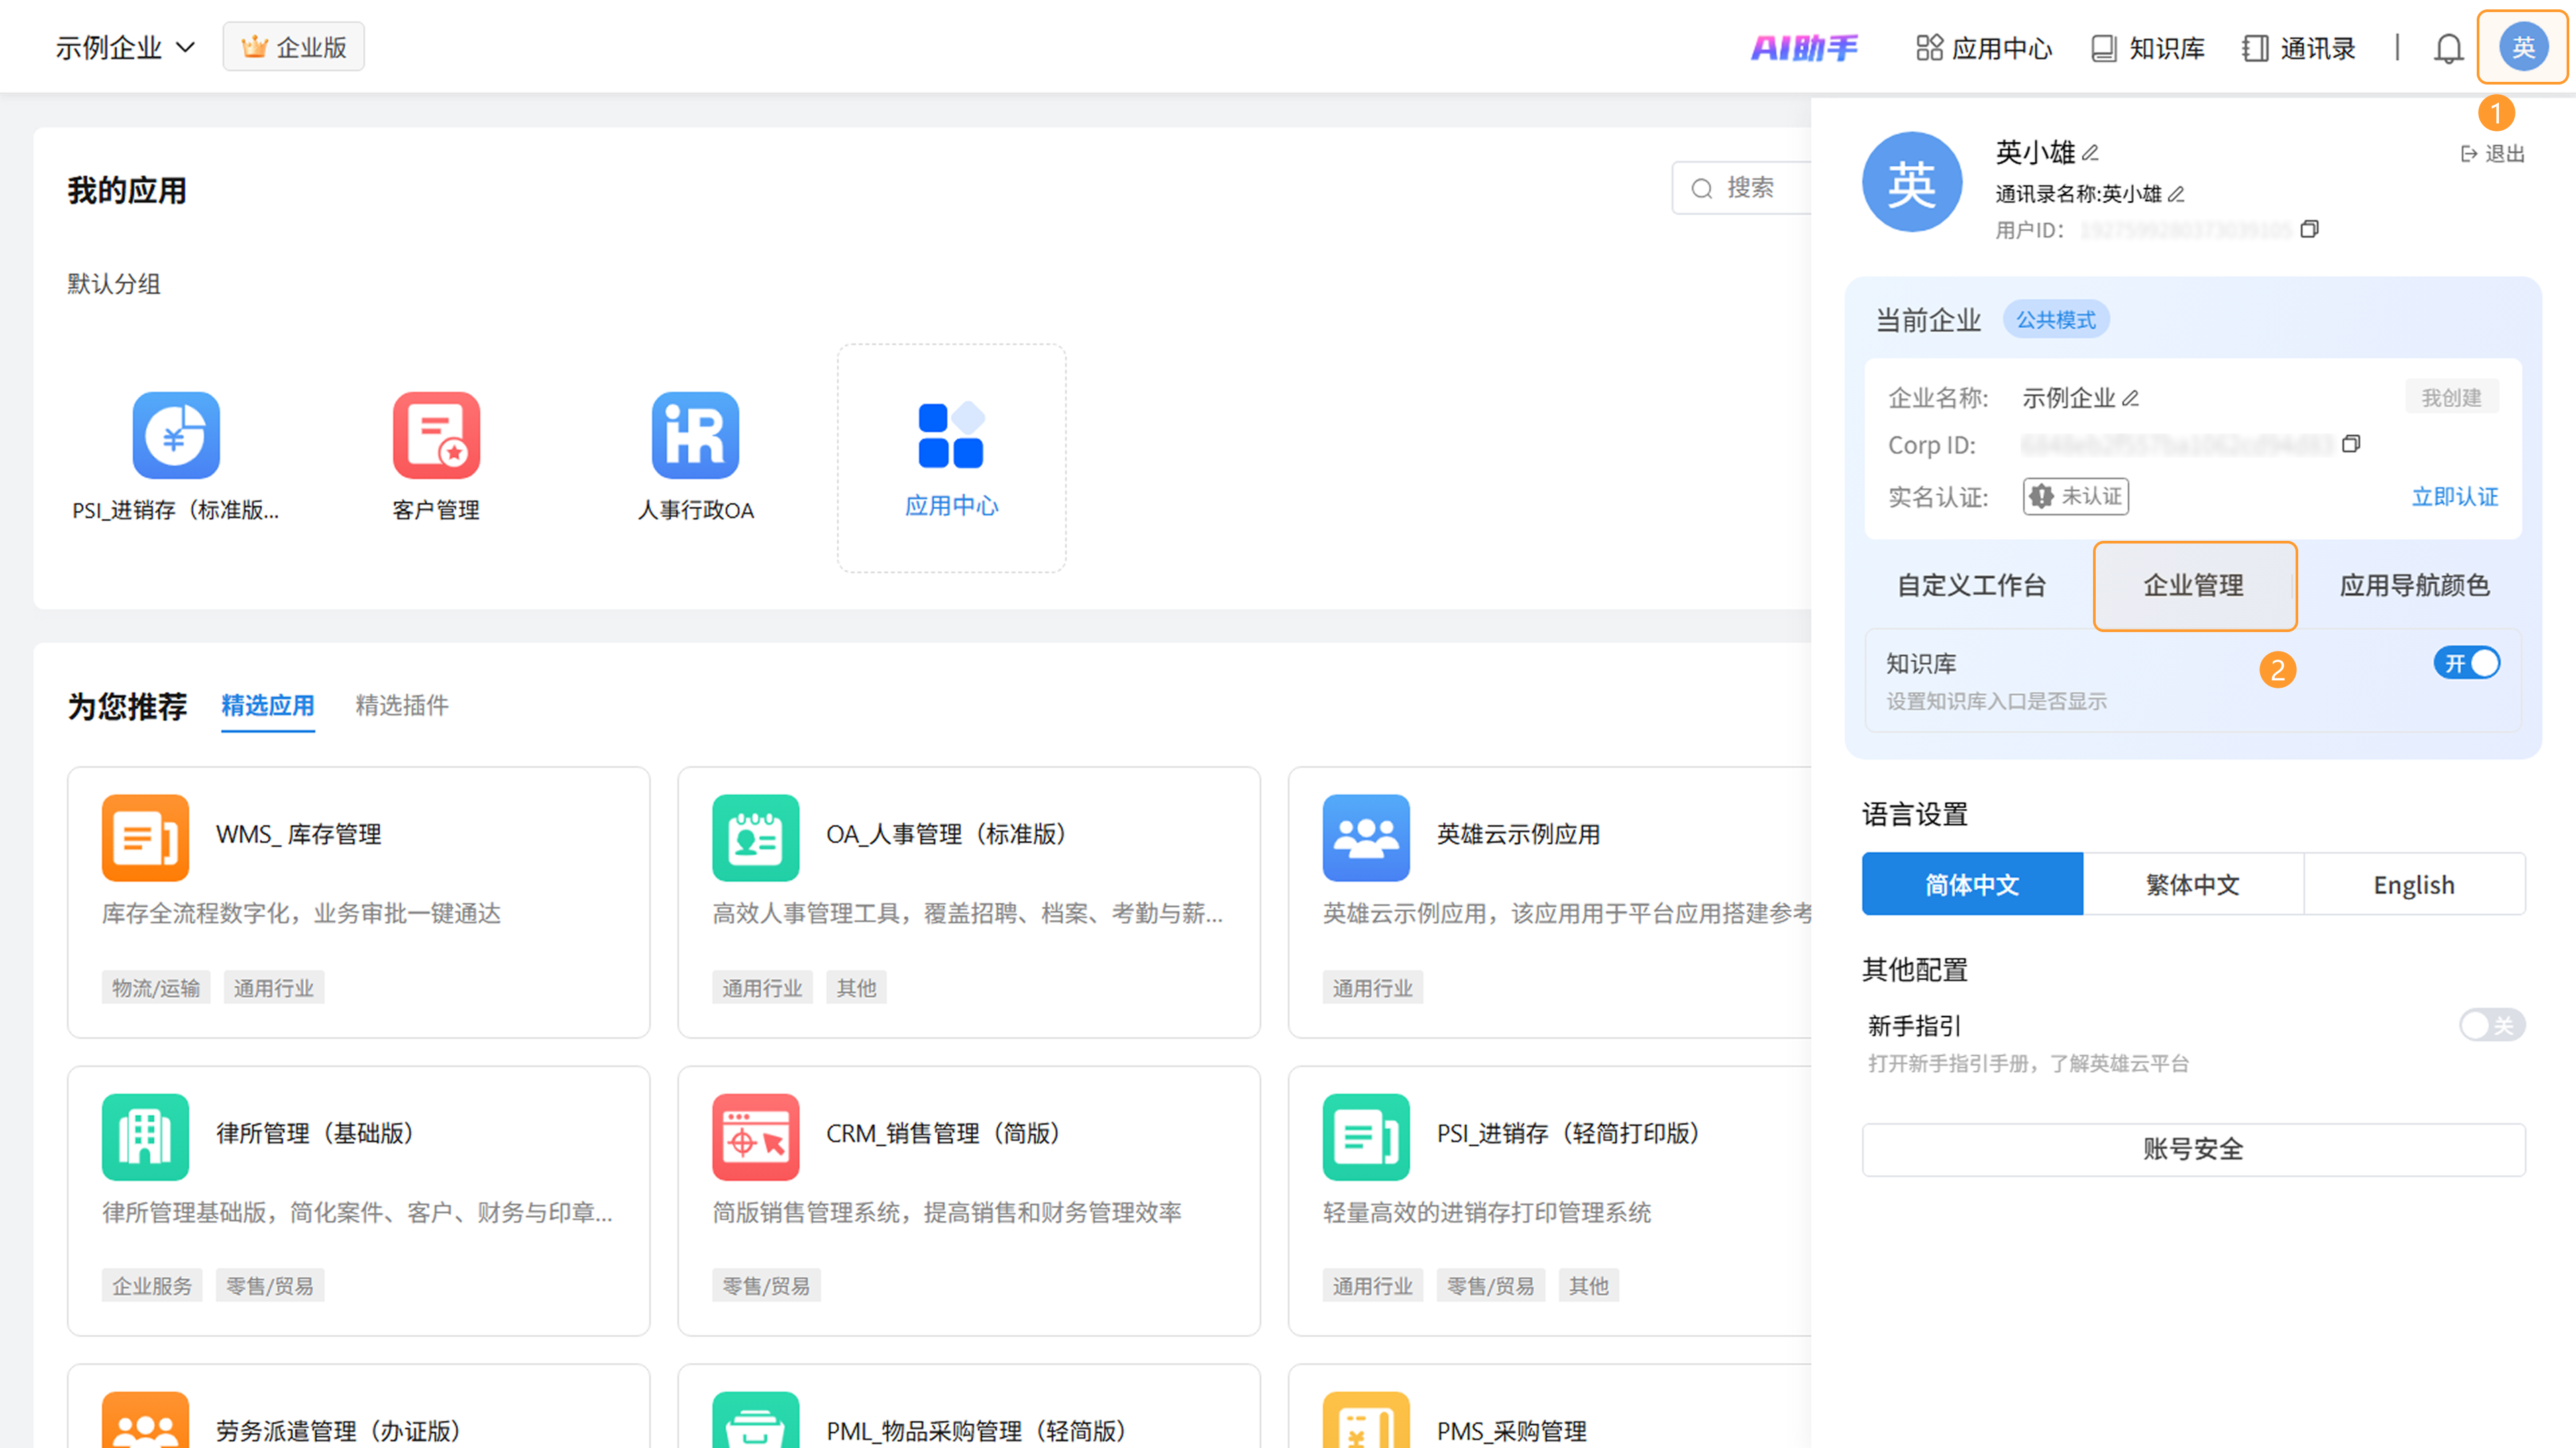This screenshot has width=2576, height=1448.
Task: Switch to 精选插件 tab
Action: pyautogui.click(x=401, y=705)
